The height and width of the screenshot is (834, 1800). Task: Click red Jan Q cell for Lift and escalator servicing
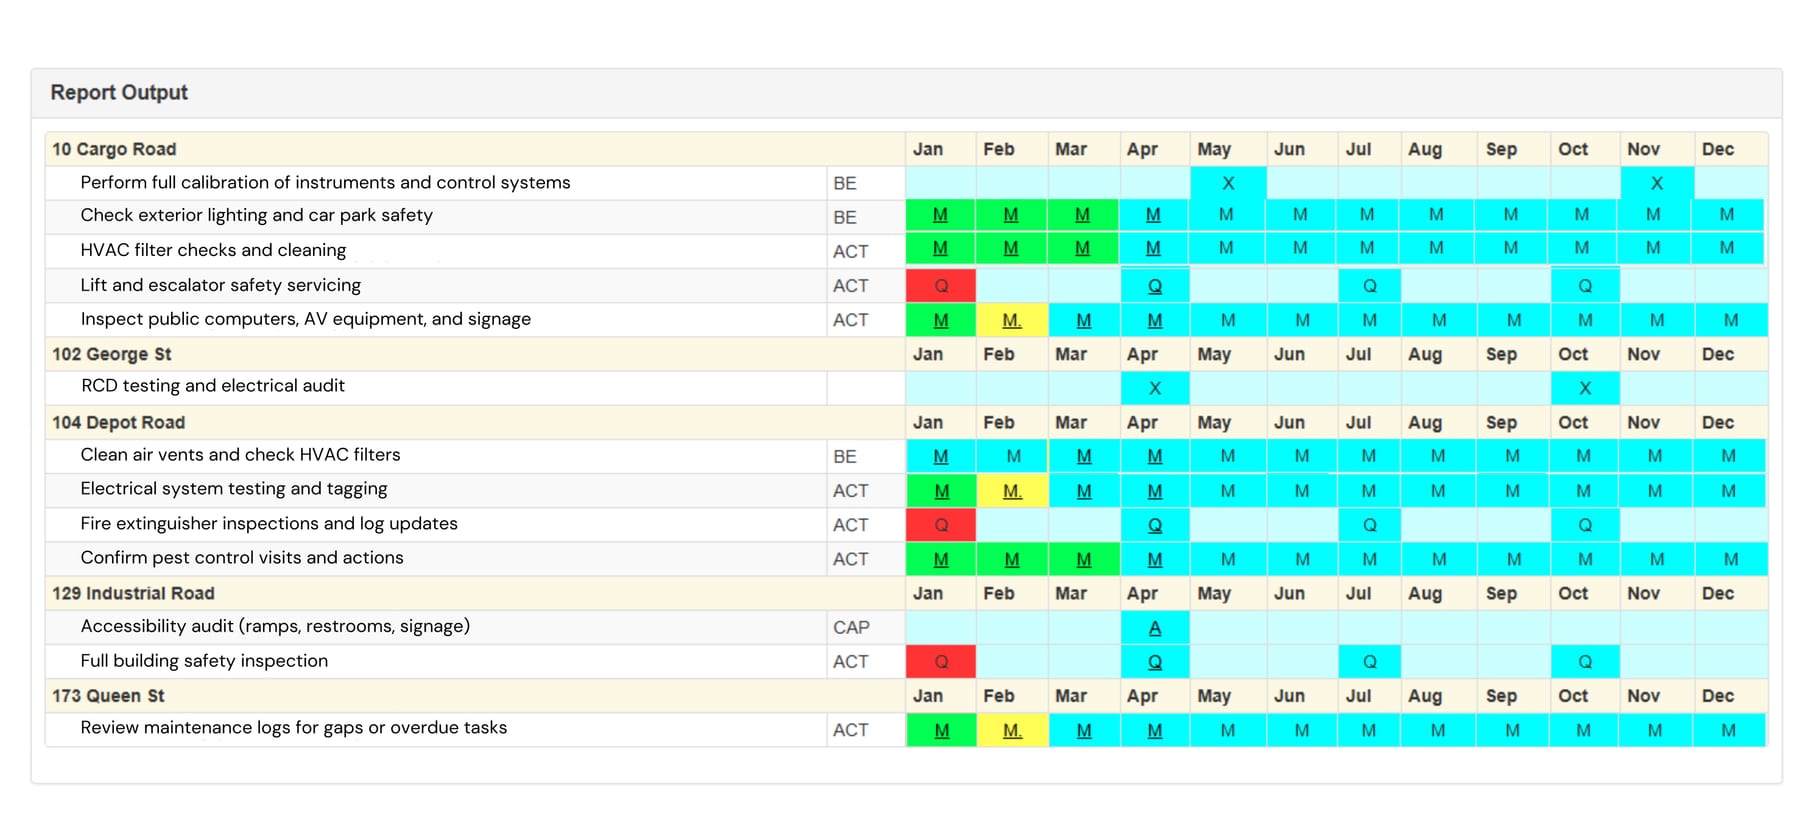[941, 286]
